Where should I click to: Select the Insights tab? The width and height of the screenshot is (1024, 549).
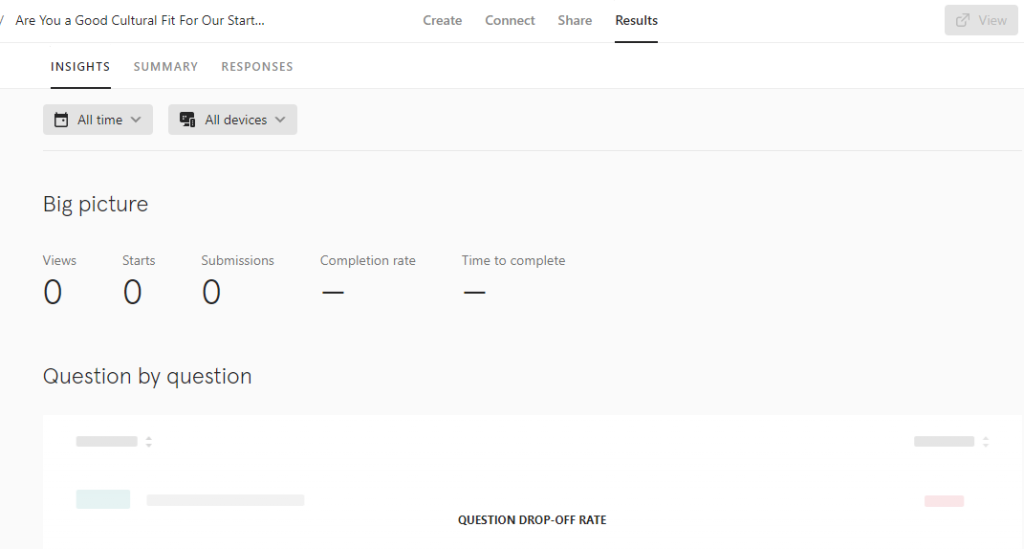click(80, 67)
